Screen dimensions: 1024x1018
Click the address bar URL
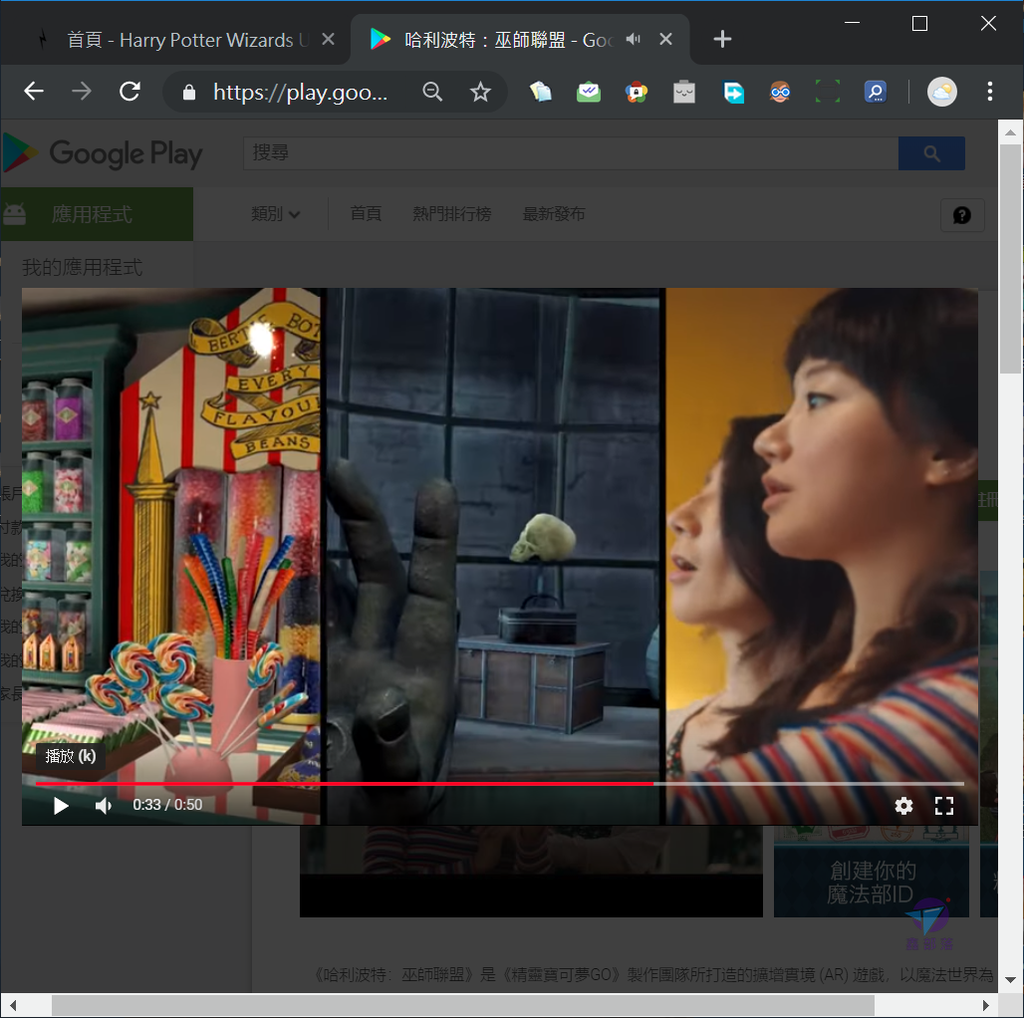(x=300, y=92)
